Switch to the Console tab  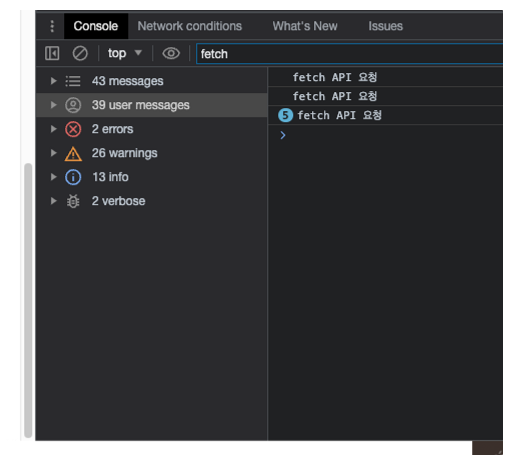coord(96,26)
